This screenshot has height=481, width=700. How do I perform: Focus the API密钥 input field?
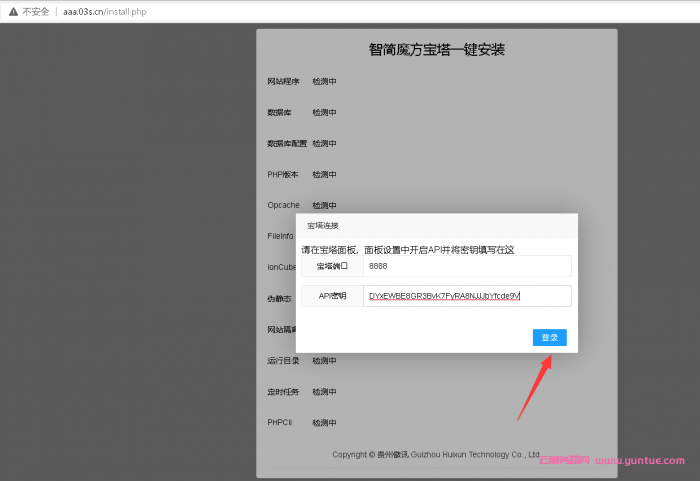click(x=467, y=296)
